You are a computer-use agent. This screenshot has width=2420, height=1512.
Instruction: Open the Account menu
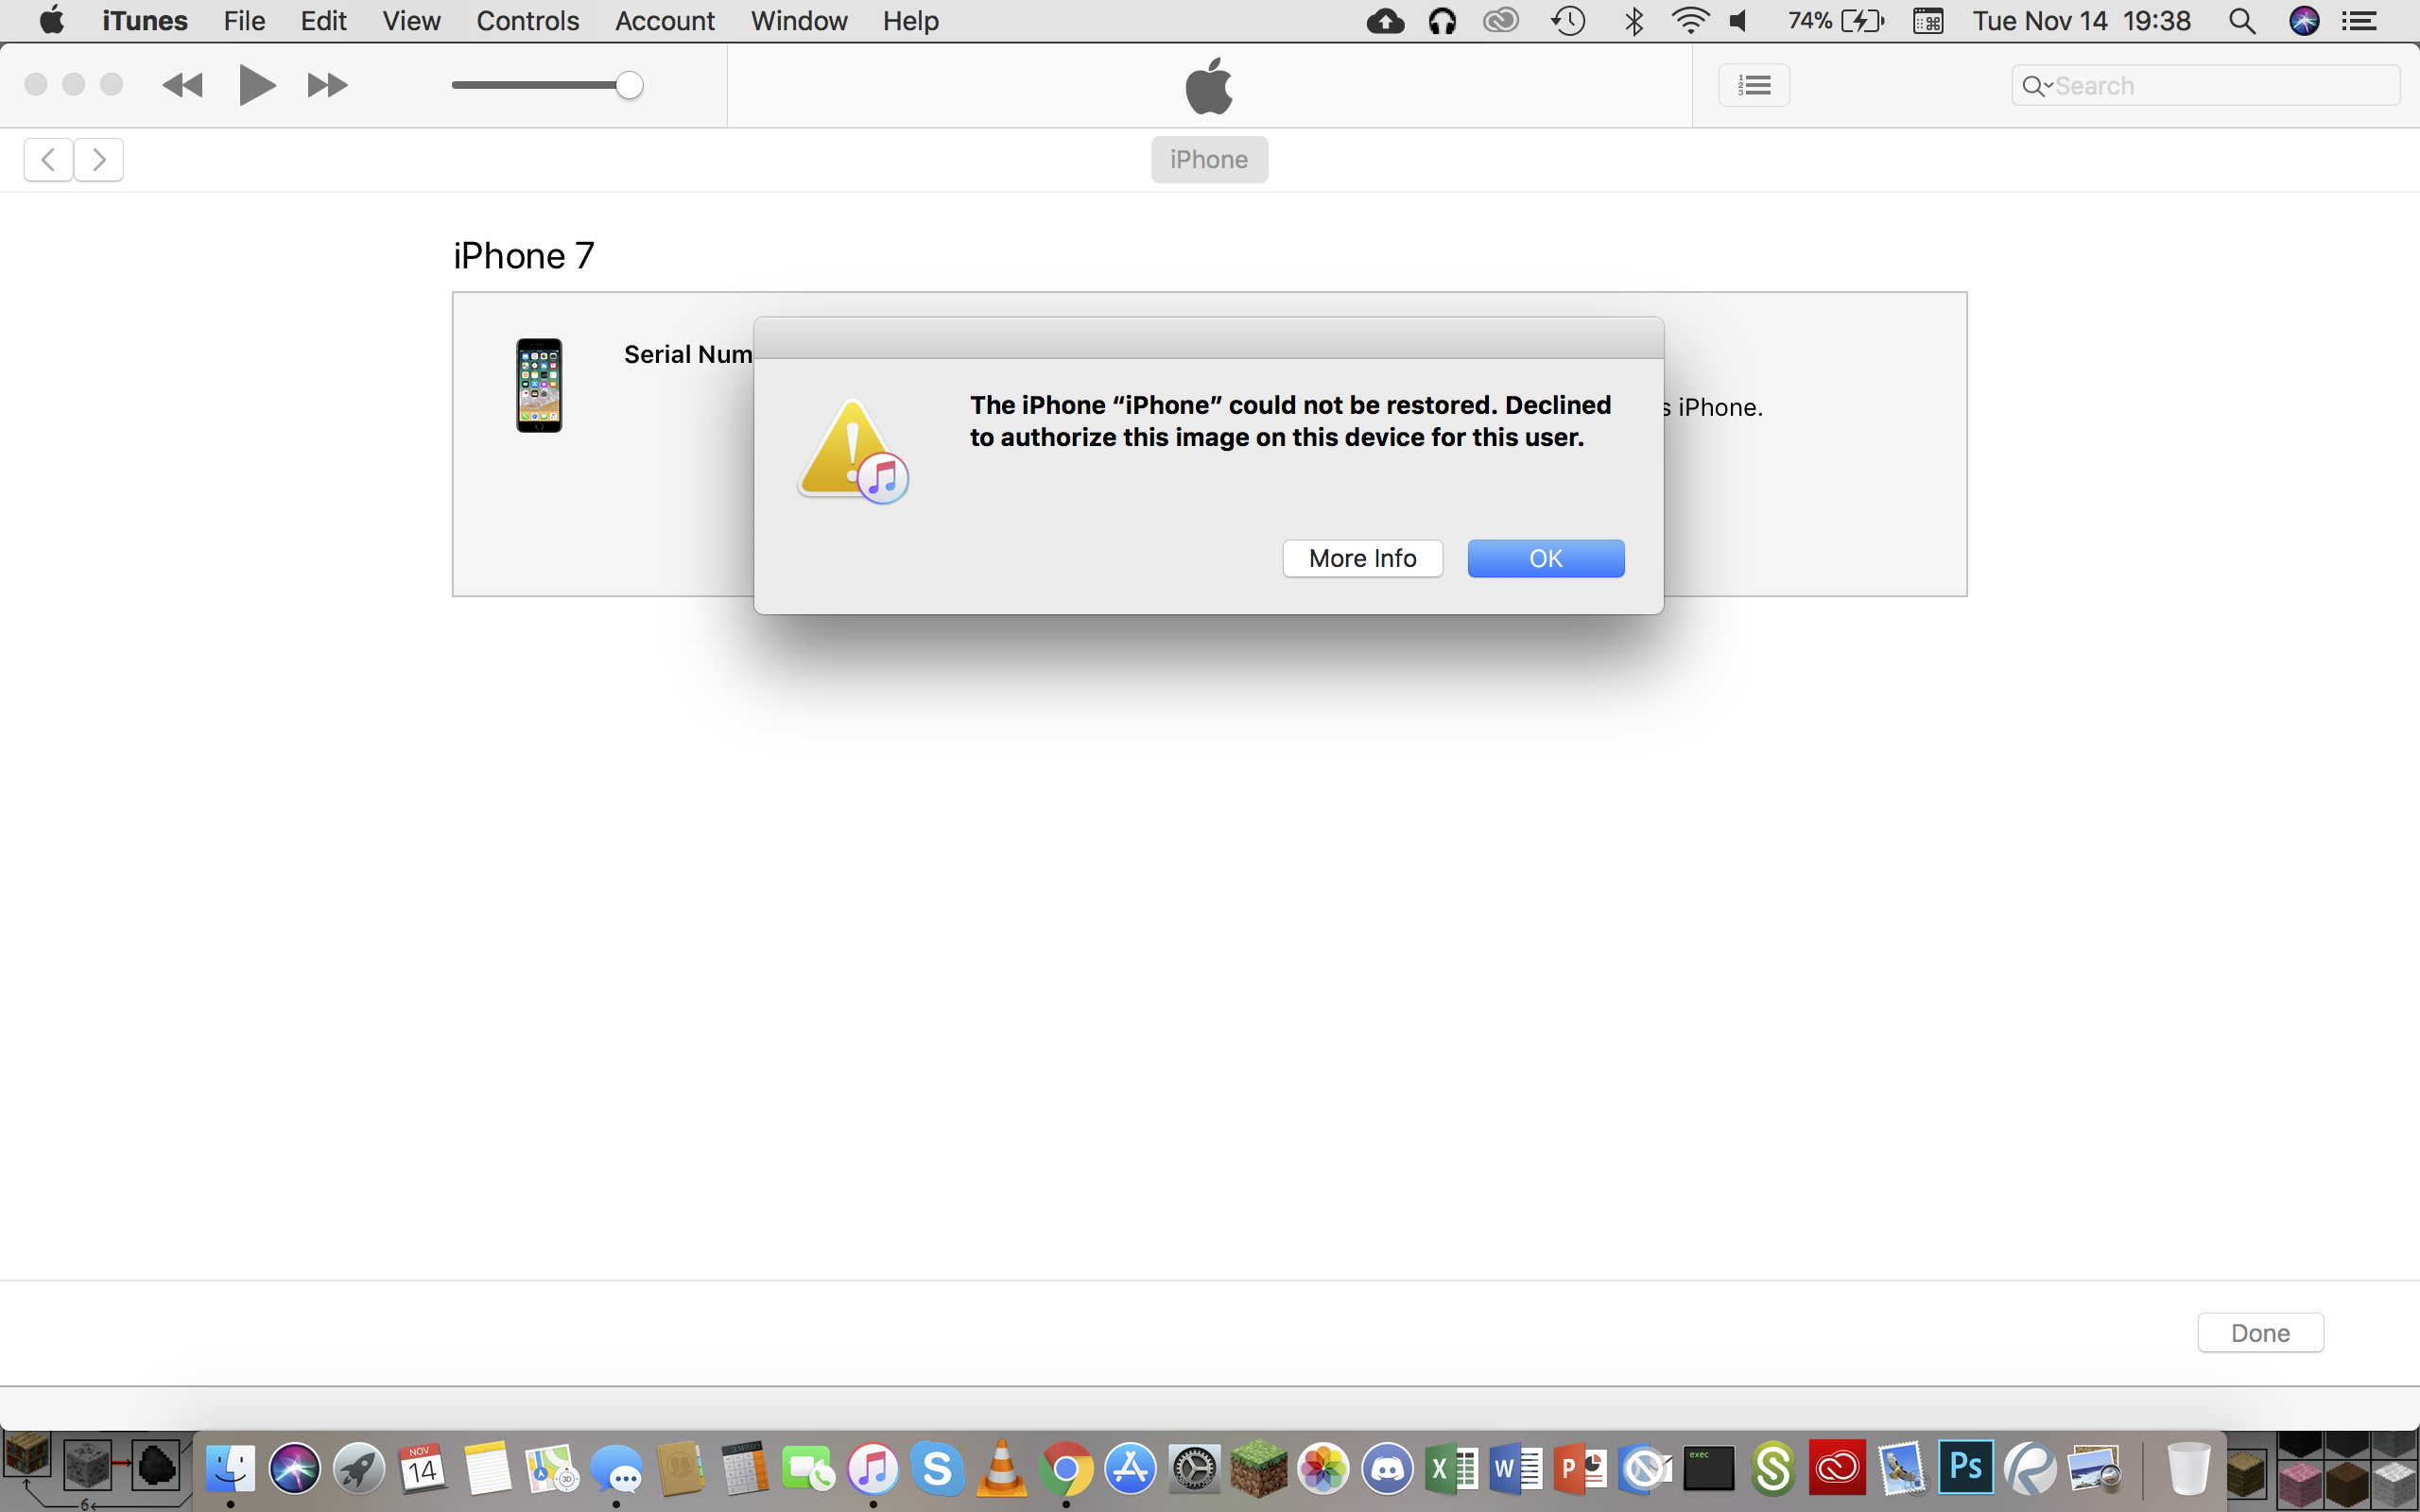tap(664, 21)
